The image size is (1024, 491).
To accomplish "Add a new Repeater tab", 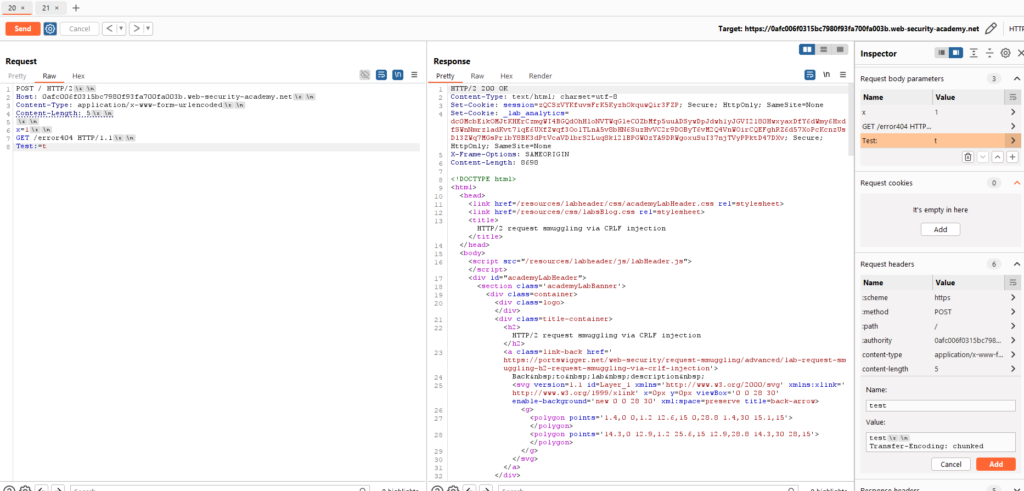I will tap(76, 8).
